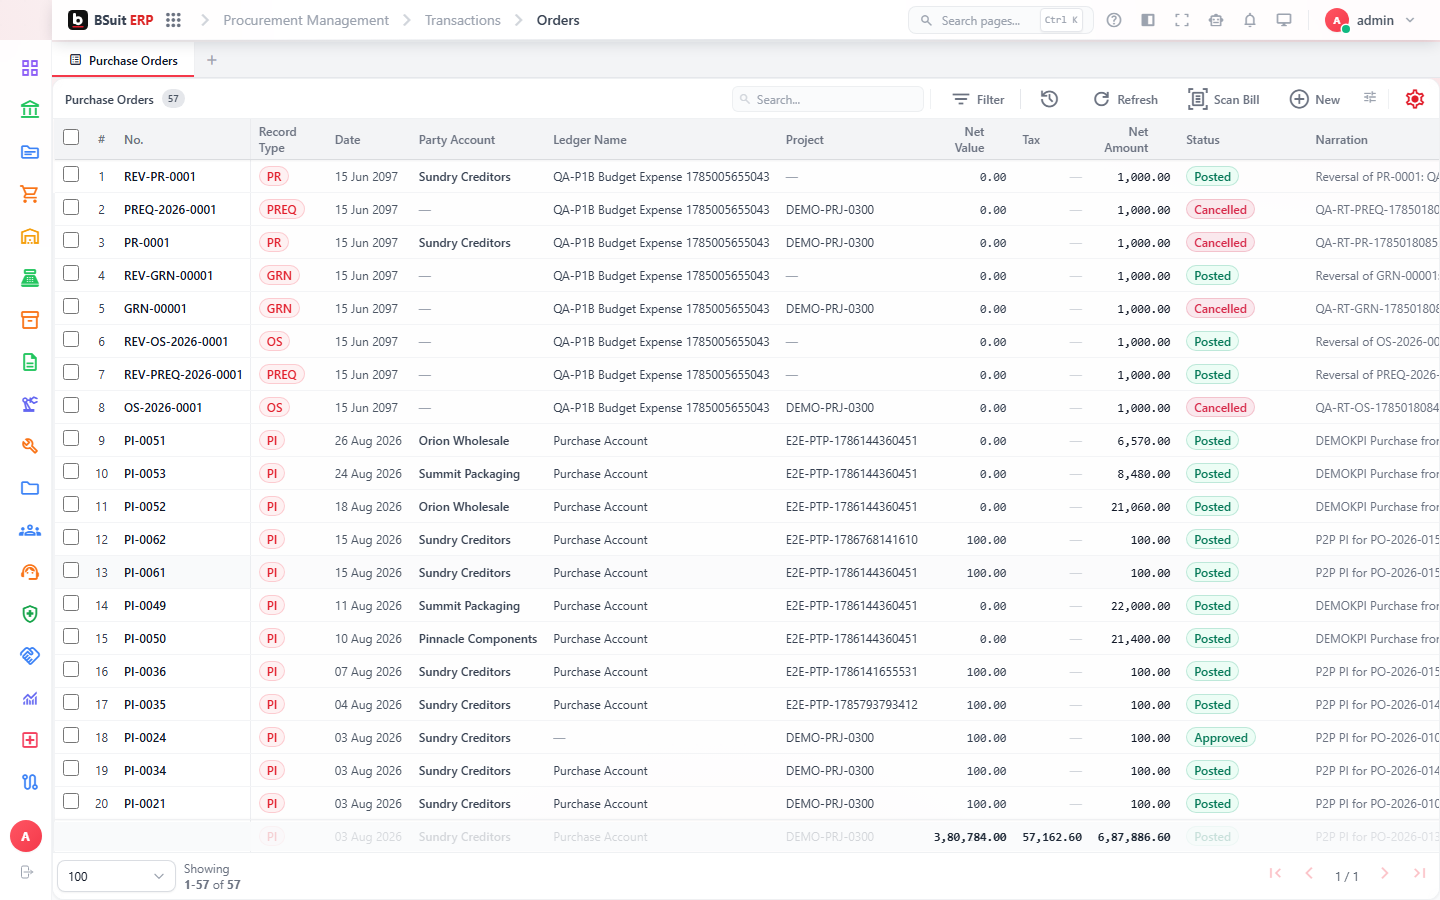
Task: Open the bank building icon in the sidebar
Action: pyautogui.click(x=30, y=110)
